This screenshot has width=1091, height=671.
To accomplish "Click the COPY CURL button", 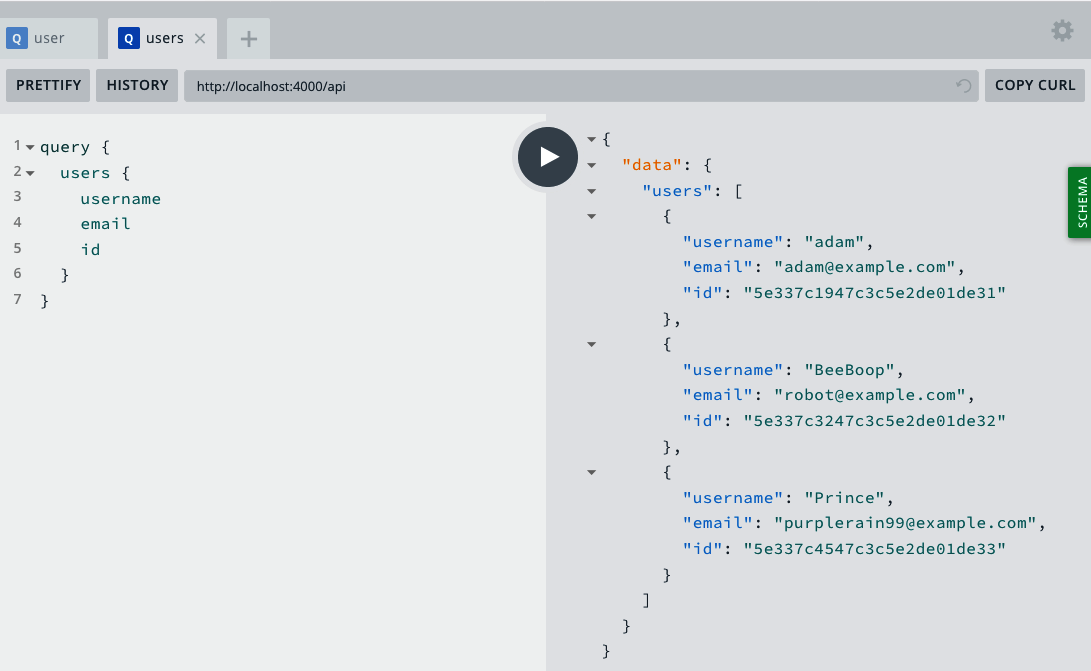I will 1035,85.
